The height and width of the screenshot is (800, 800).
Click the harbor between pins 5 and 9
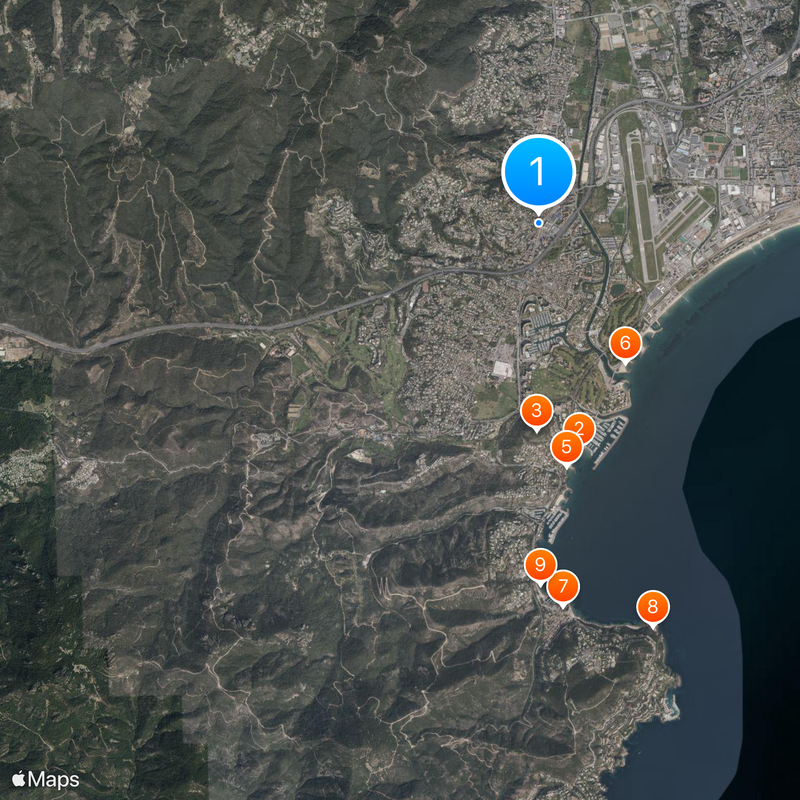[556, 521]
